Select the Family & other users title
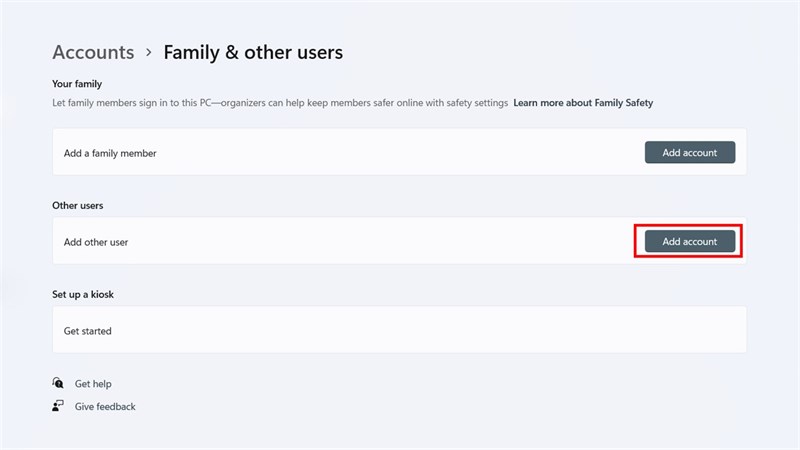 pos(253,52)
